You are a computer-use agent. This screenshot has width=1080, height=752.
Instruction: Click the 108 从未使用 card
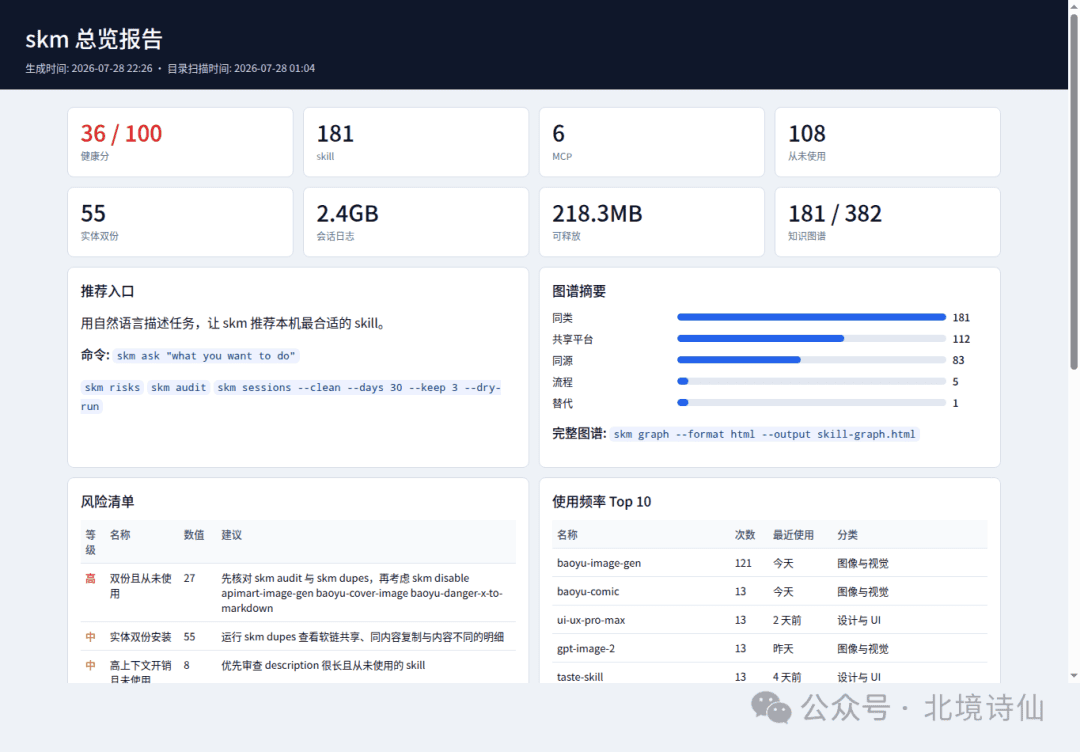click(x=887, y=142)
